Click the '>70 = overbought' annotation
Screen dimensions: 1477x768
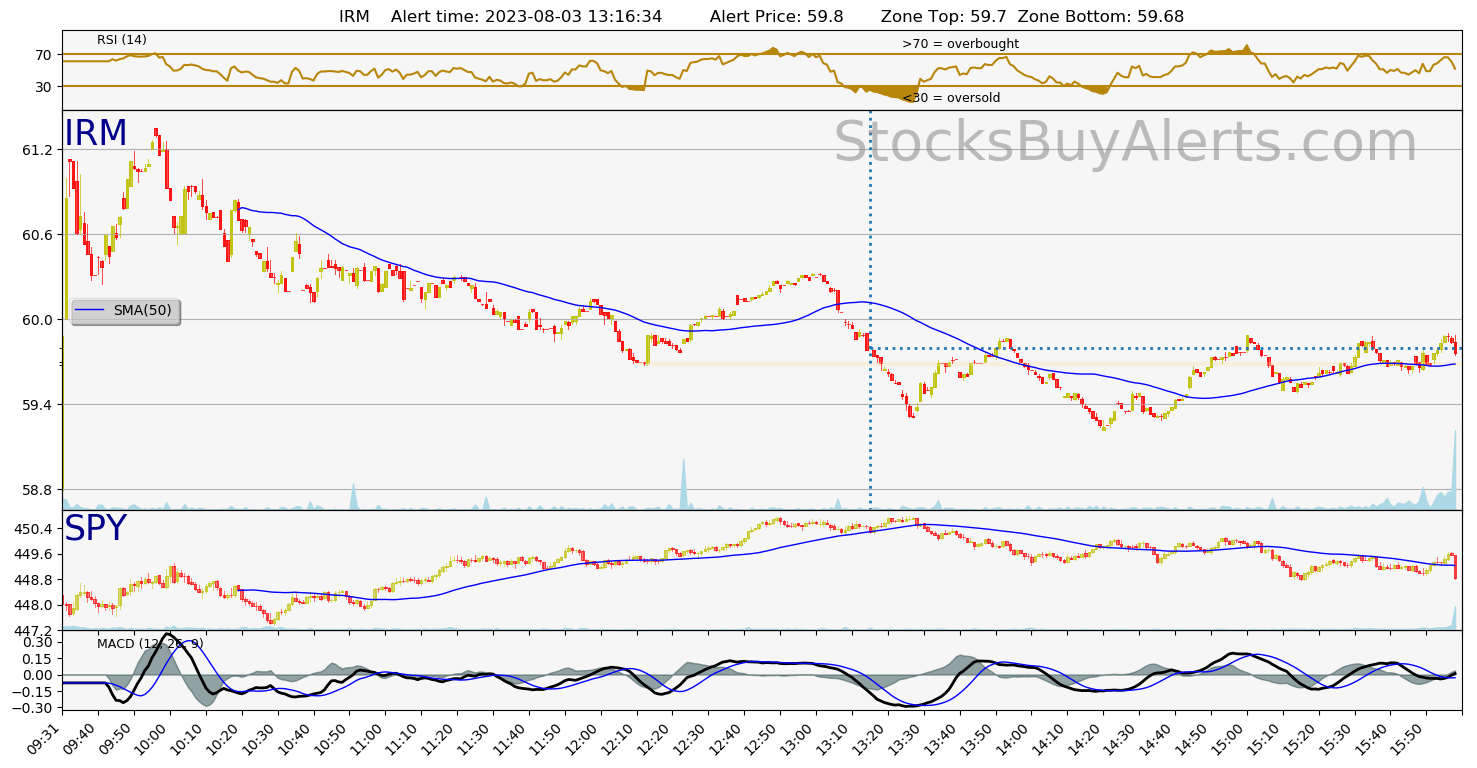[960, 44]
